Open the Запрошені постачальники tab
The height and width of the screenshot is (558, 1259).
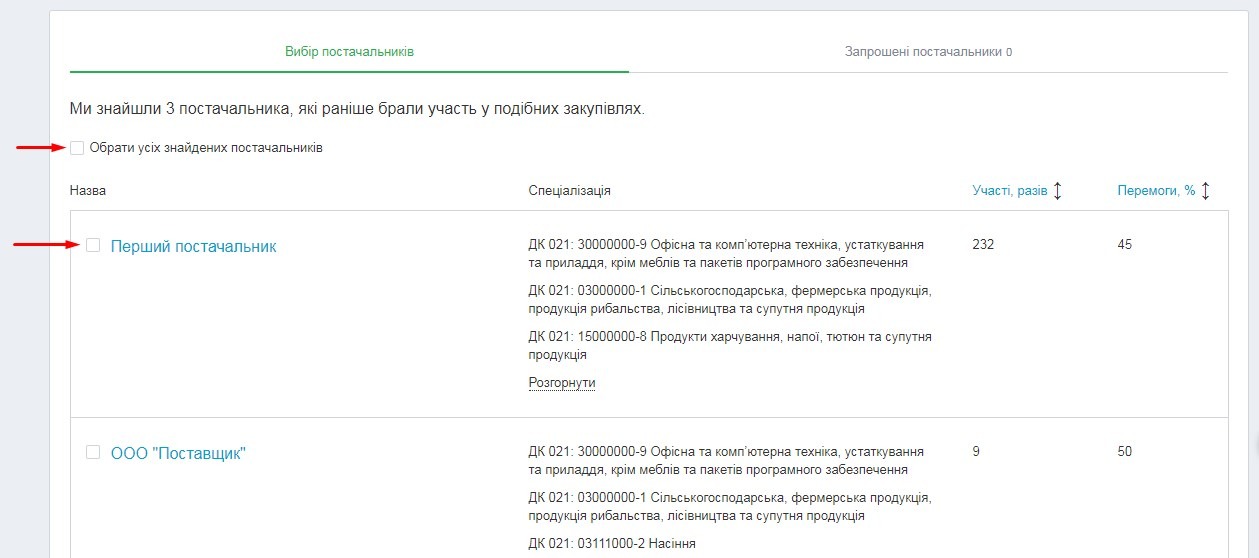click(x=928, y=52)
